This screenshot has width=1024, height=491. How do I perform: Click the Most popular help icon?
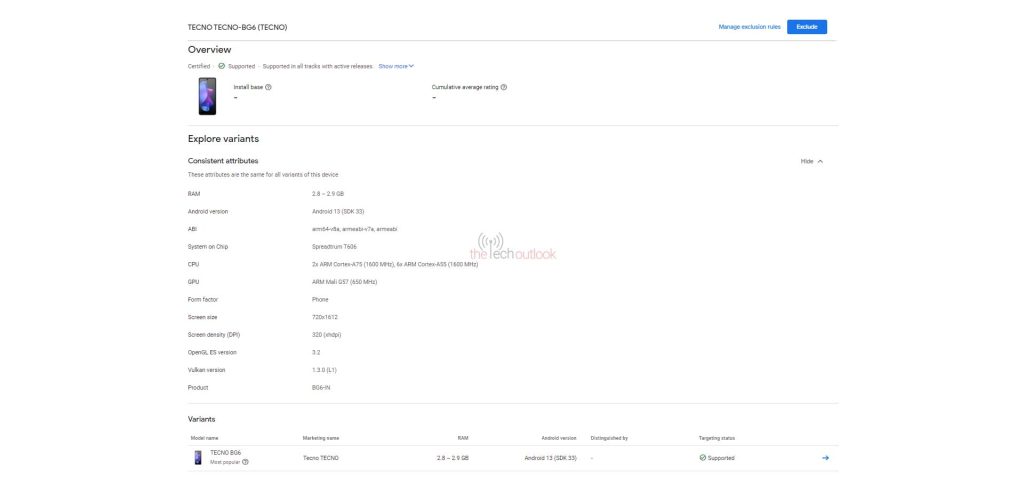click(x=245, y=462)
